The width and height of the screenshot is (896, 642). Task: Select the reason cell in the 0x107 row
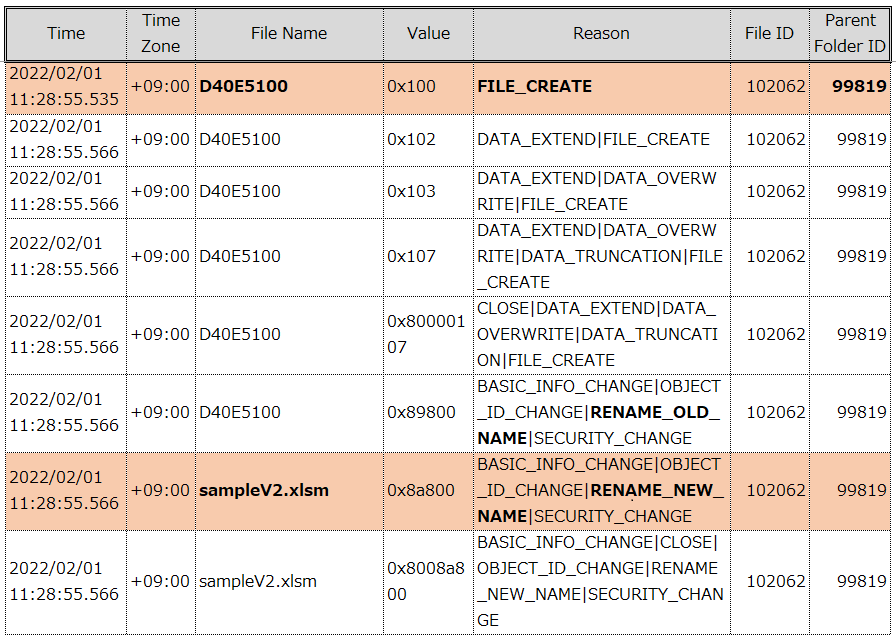point(600,256)
